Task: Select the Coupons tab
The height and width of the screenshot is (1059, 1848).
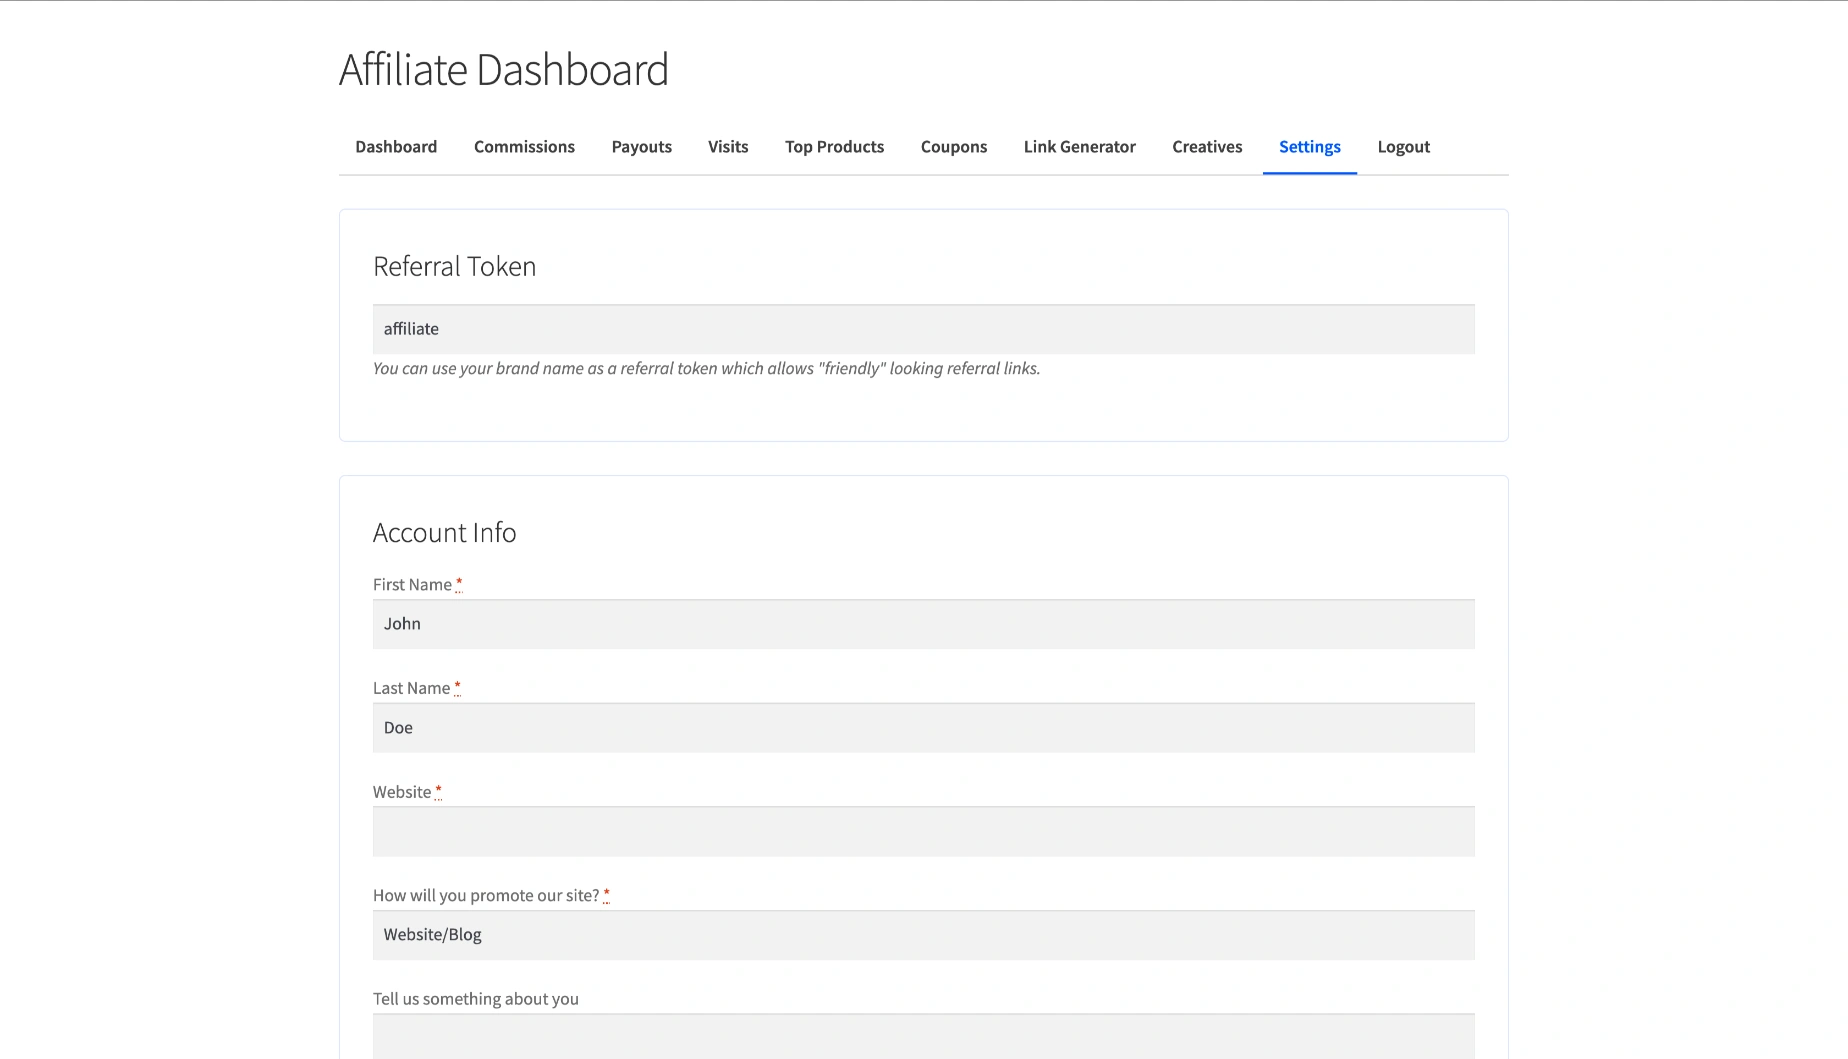Action: pos(953,147)
